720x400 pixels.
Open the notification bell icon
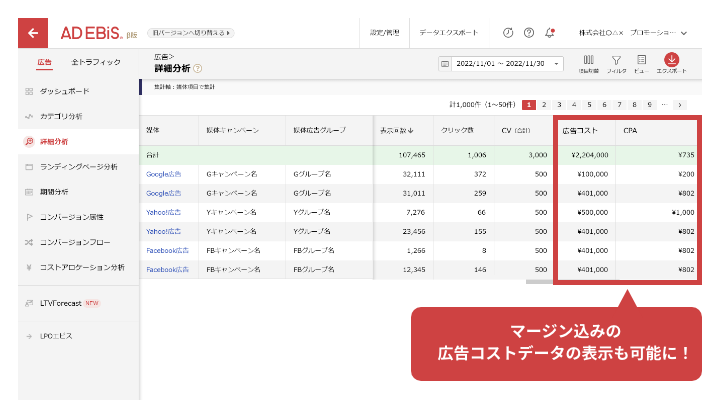tap(551, 33)
